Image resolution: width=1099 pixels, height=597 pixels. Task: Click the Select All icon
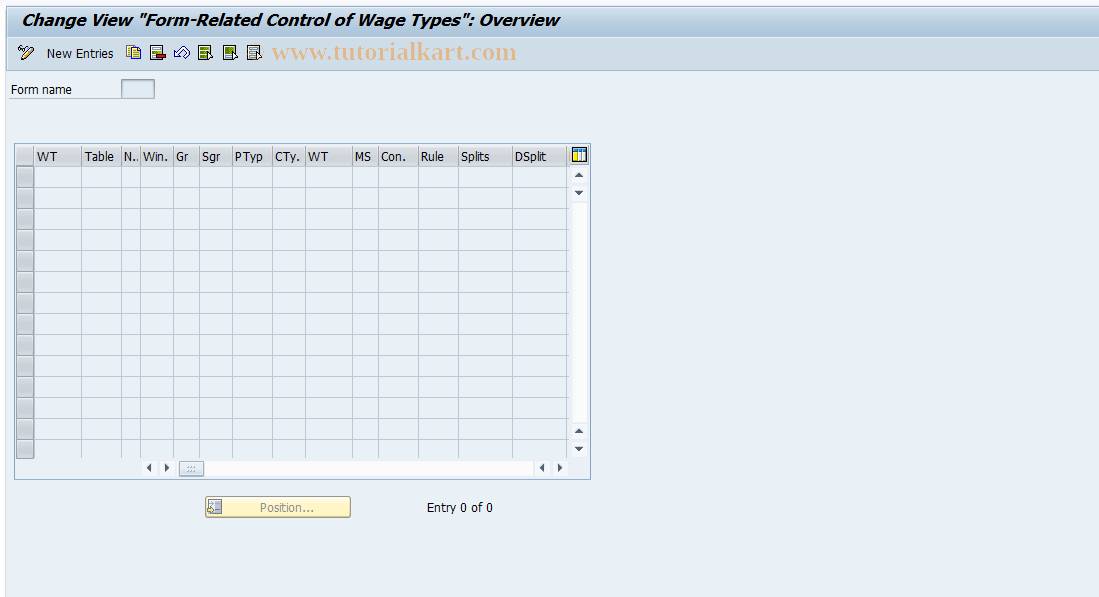pyautogui.click(x=205, y=53)
